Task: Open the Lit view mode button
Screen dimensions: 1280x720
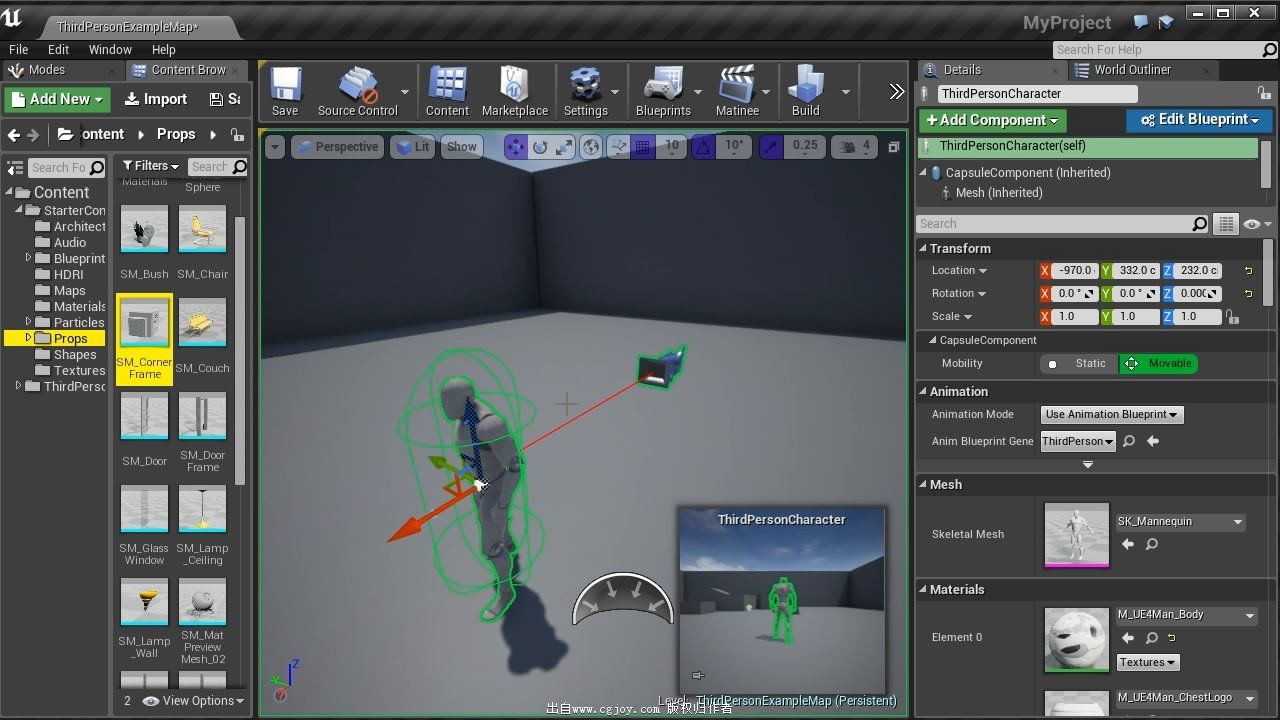Action: [x=411, y=147]
